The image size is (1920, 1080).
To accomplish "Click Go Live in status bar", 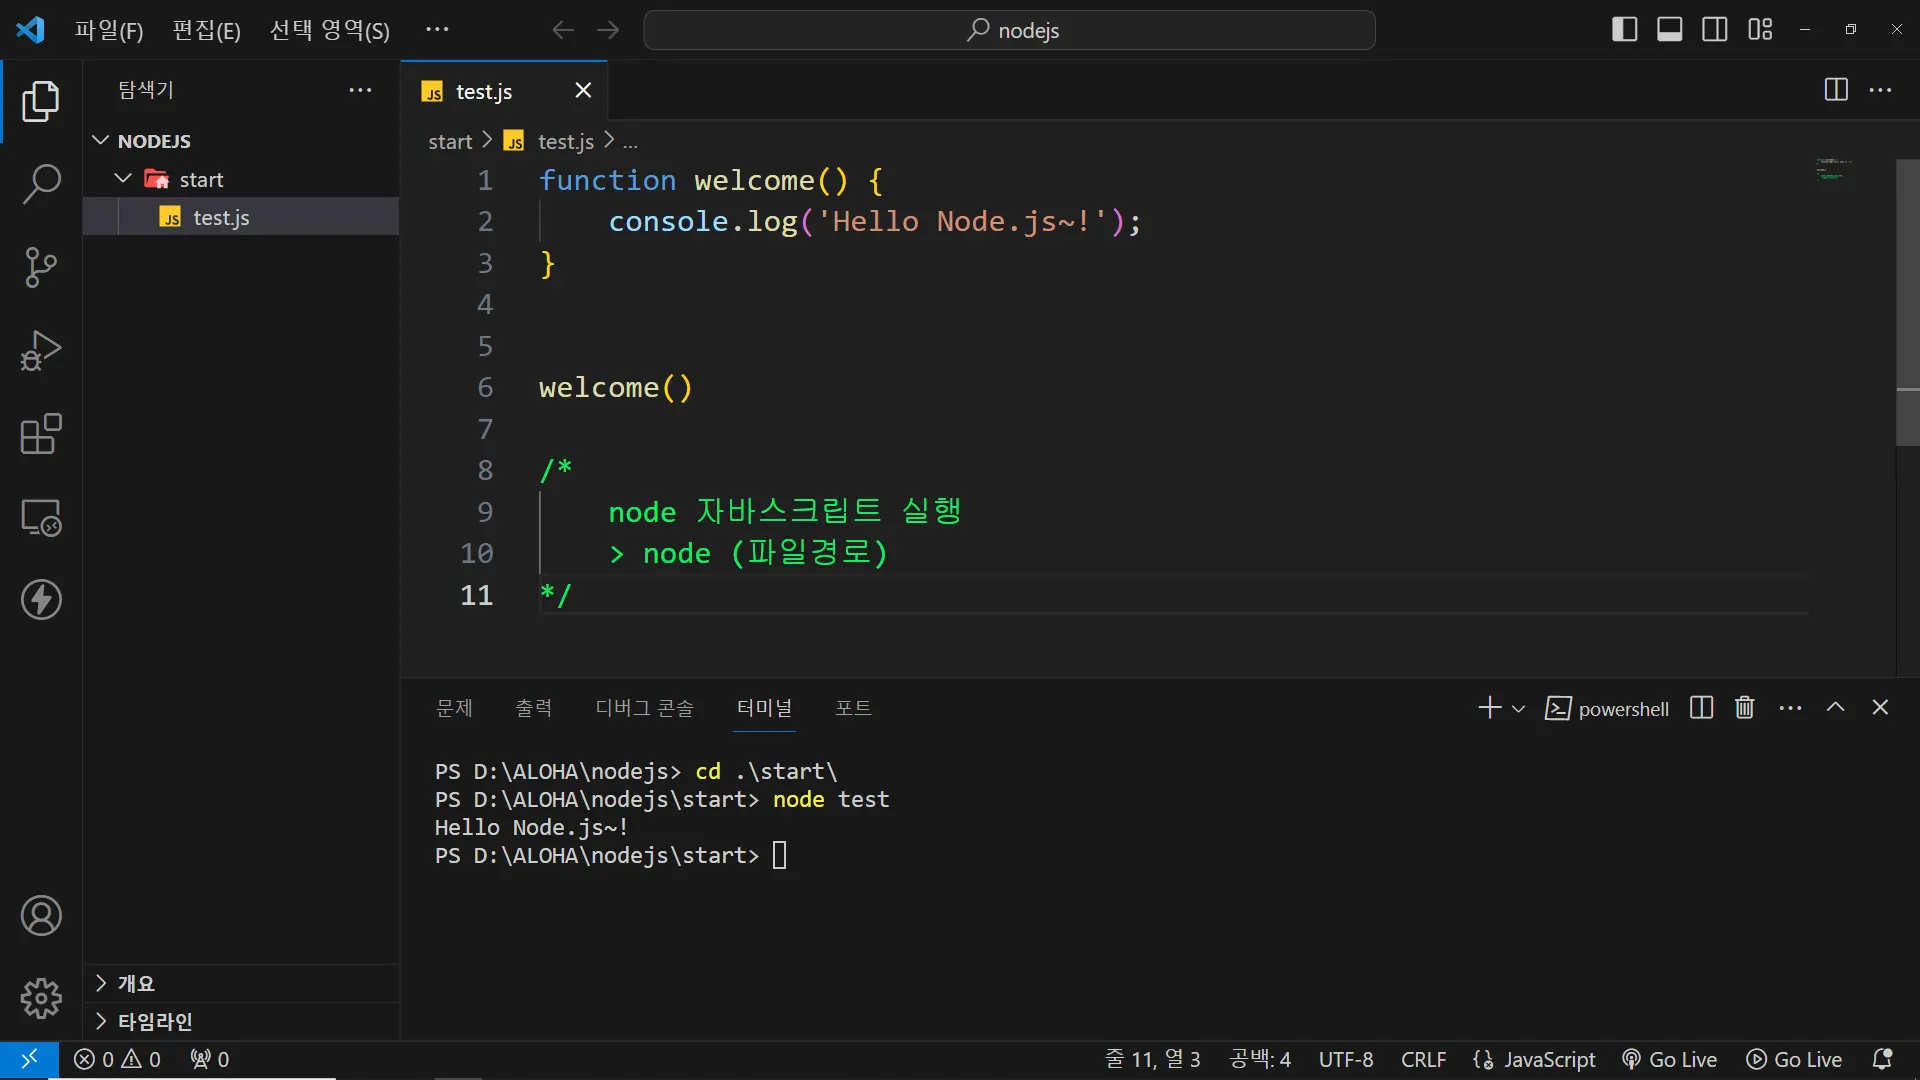I will 1670,1059.
